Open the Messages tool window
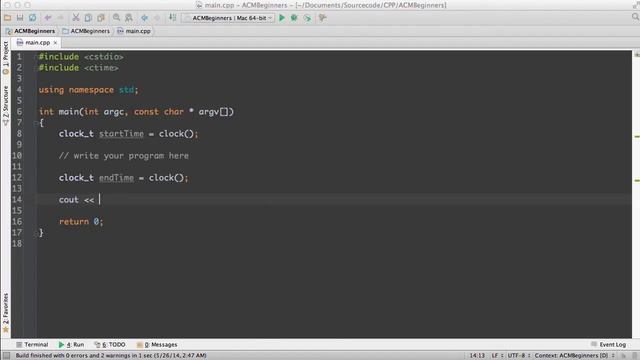 click(157, 344)
